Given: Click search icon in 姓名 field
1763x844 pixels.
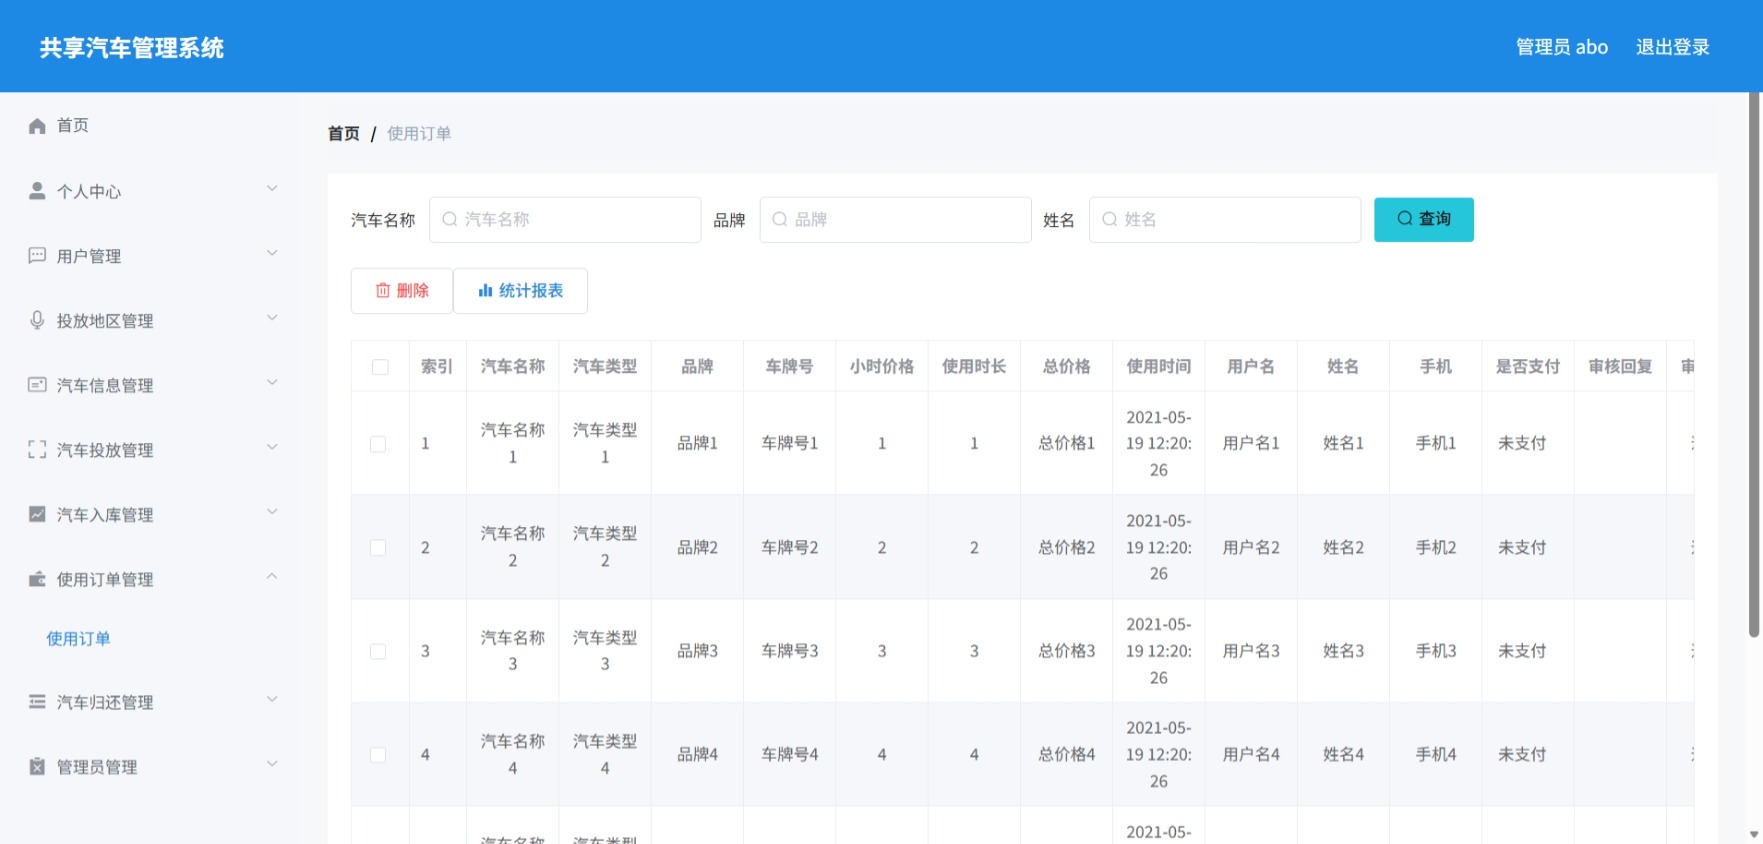Looking at the screenshot, I should (1109, 219).
